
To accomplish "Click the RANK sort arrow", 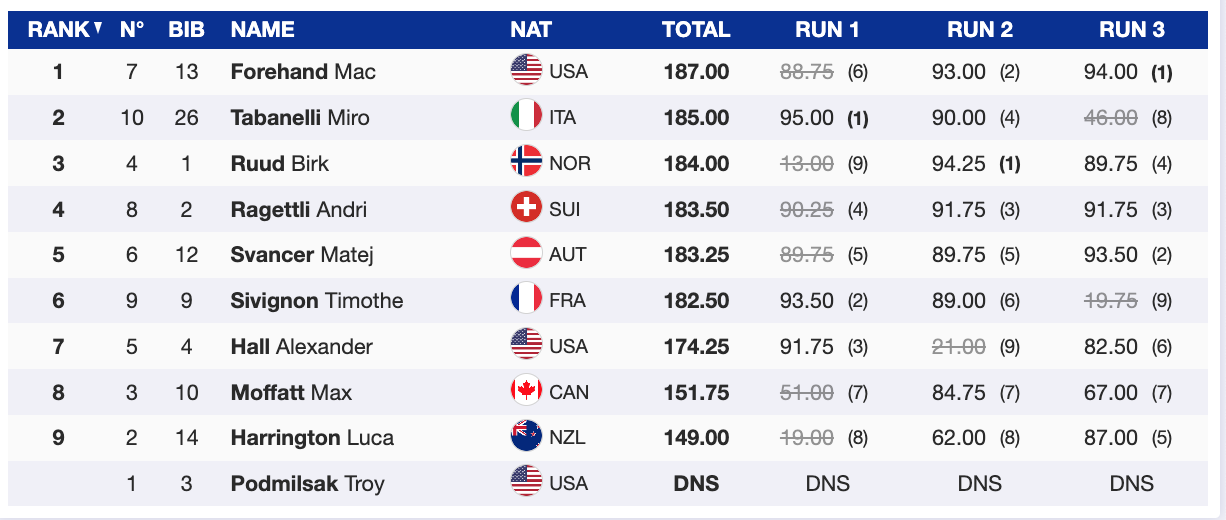I will [98, 28].
